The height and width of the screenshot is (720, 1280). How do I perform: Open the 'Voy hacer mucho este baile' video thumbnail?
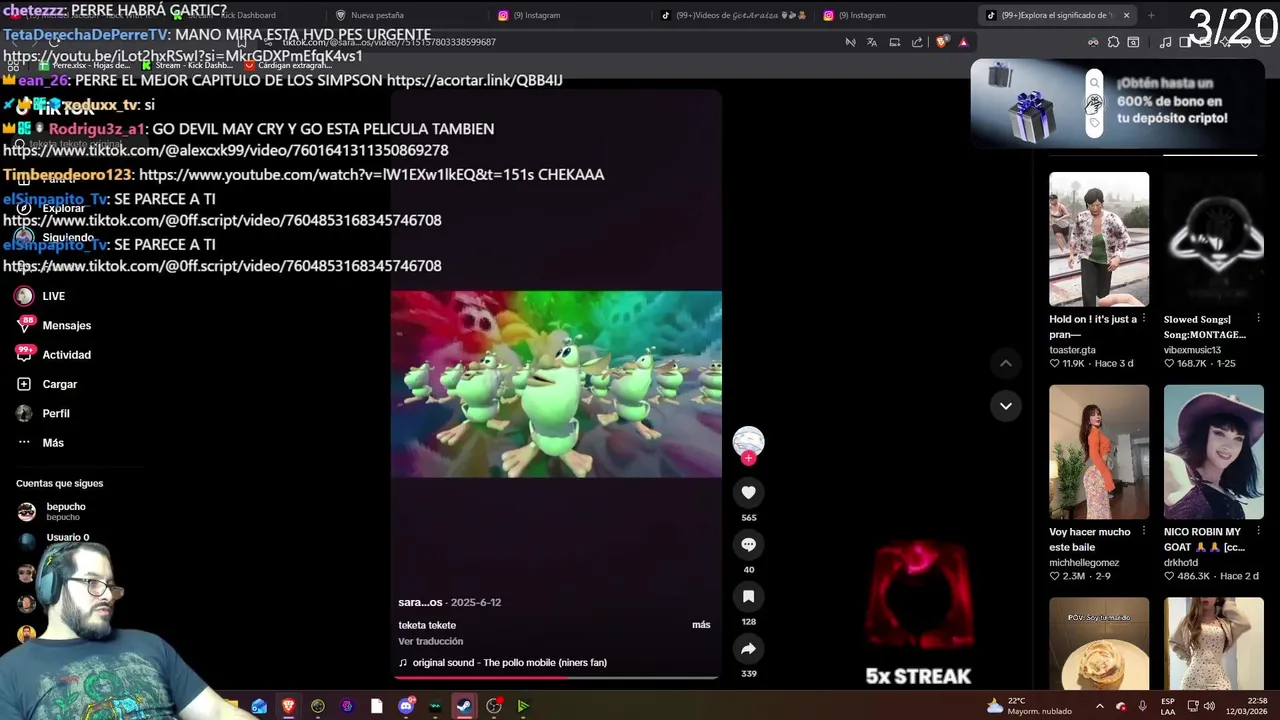point(1098,452)
